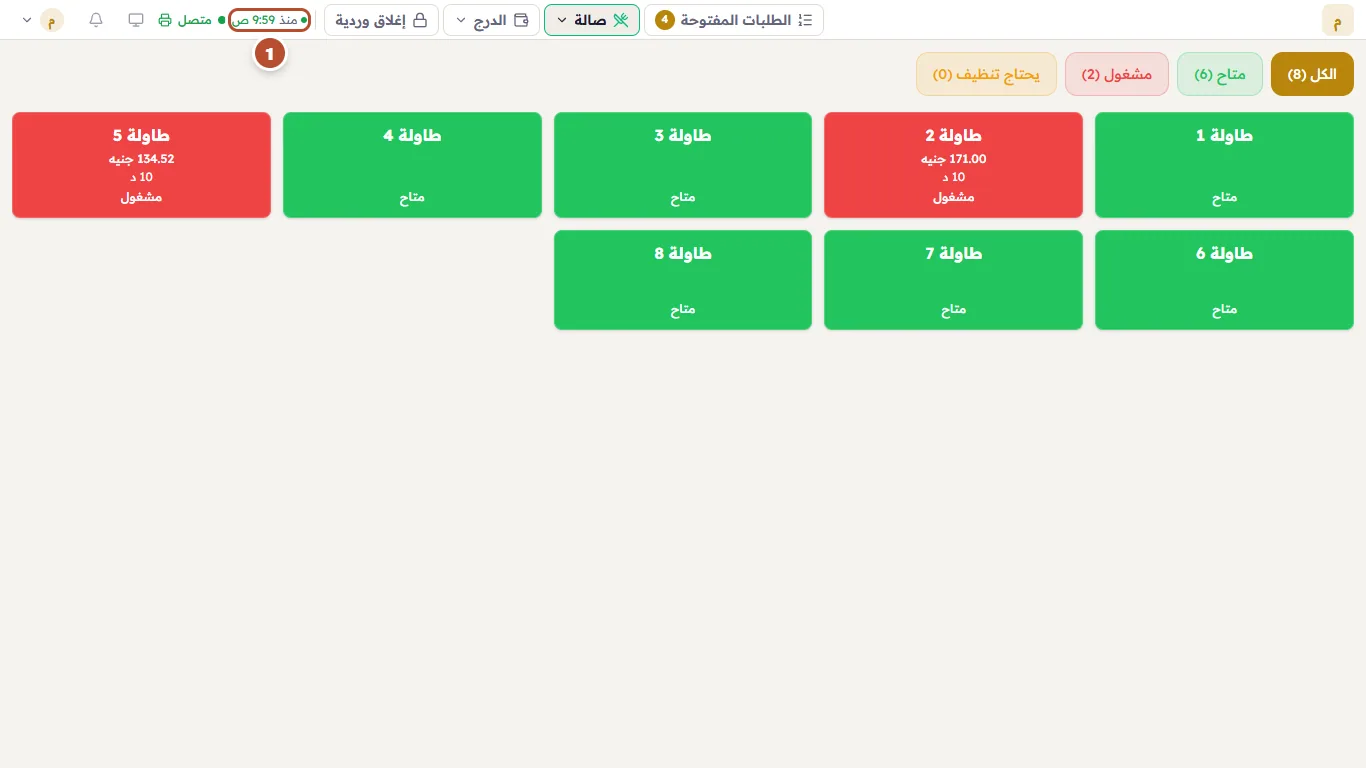Expand the الدرج drawer dropdown
The height and width of the screenshot is (768, 1366).
click(x=491, y=20)
